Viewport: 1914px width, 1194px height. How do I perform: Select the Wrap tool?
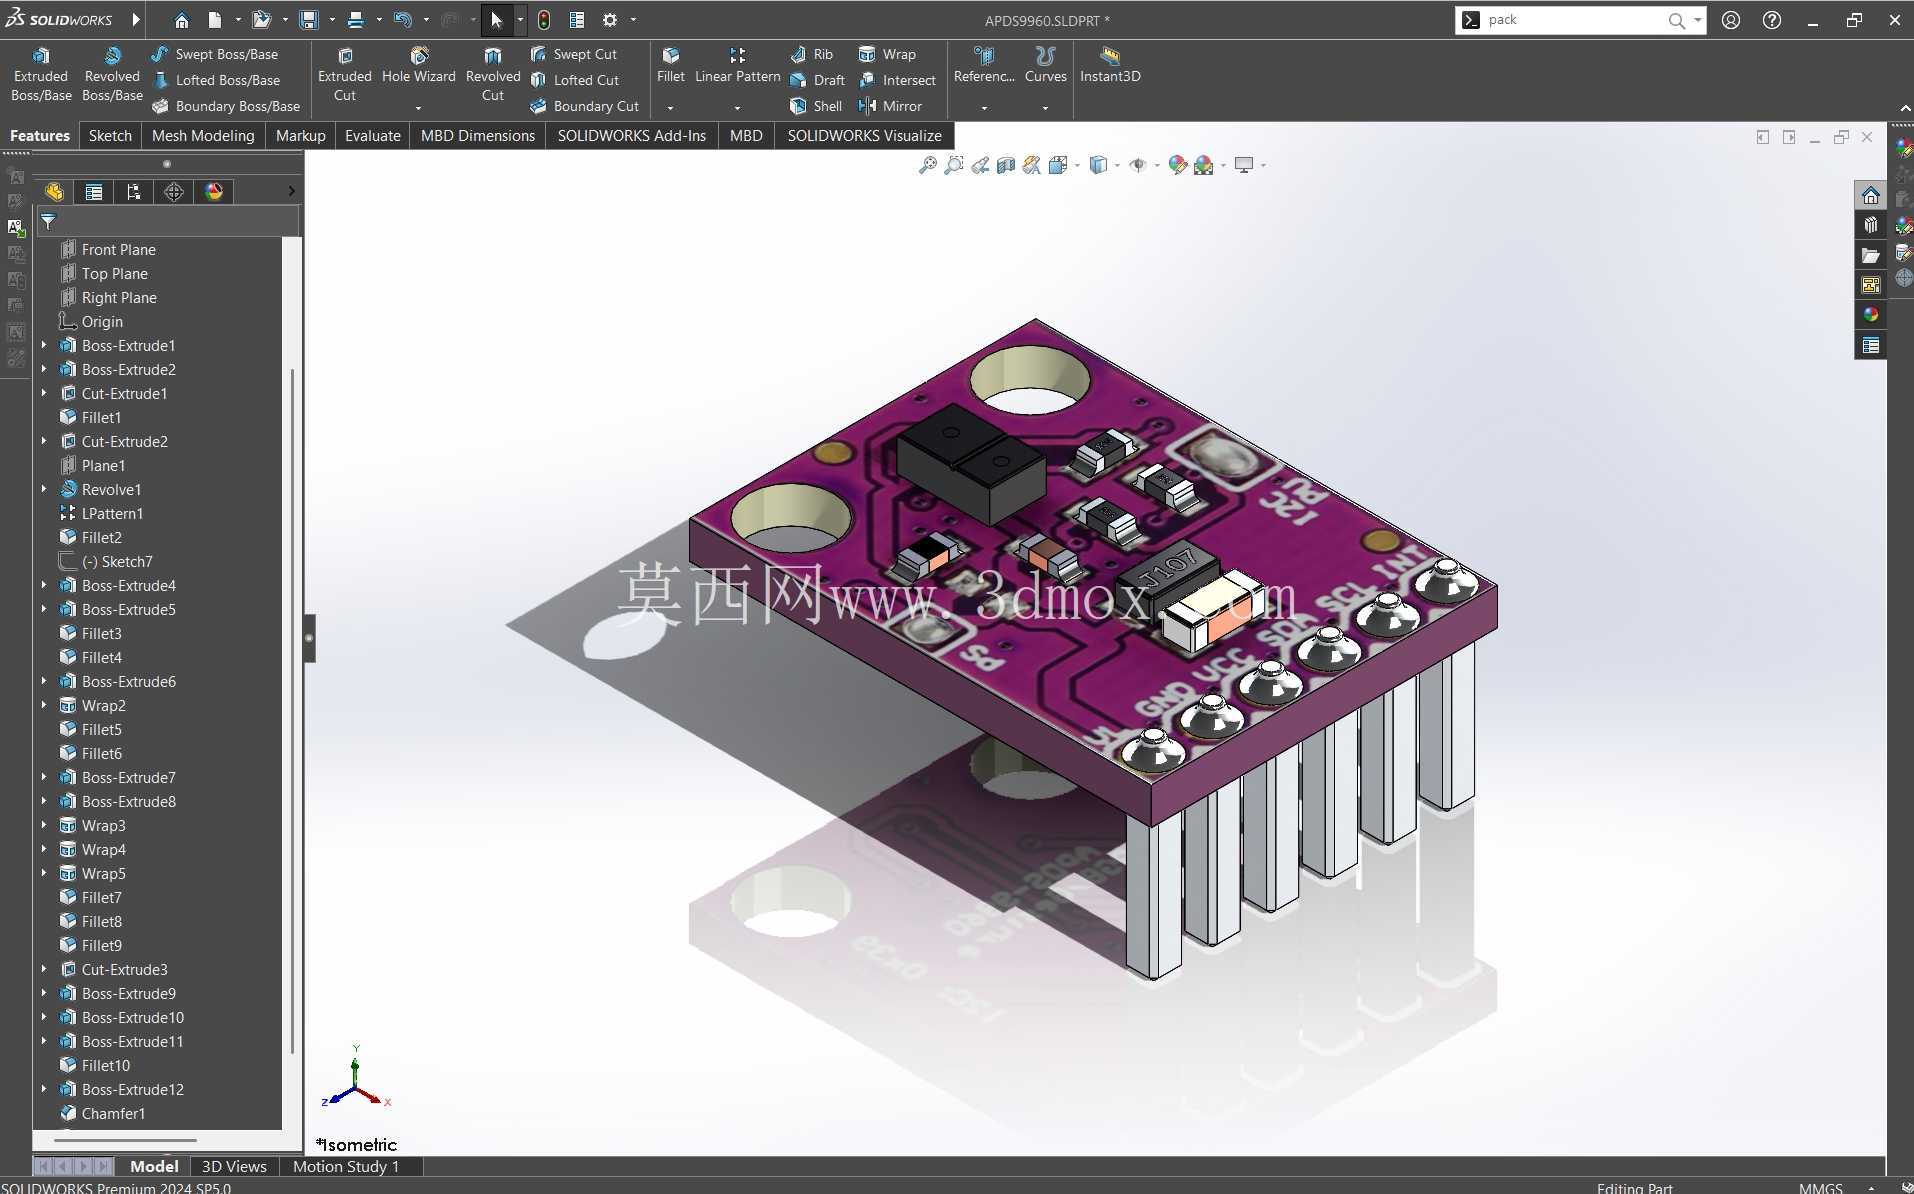(888, 54)
